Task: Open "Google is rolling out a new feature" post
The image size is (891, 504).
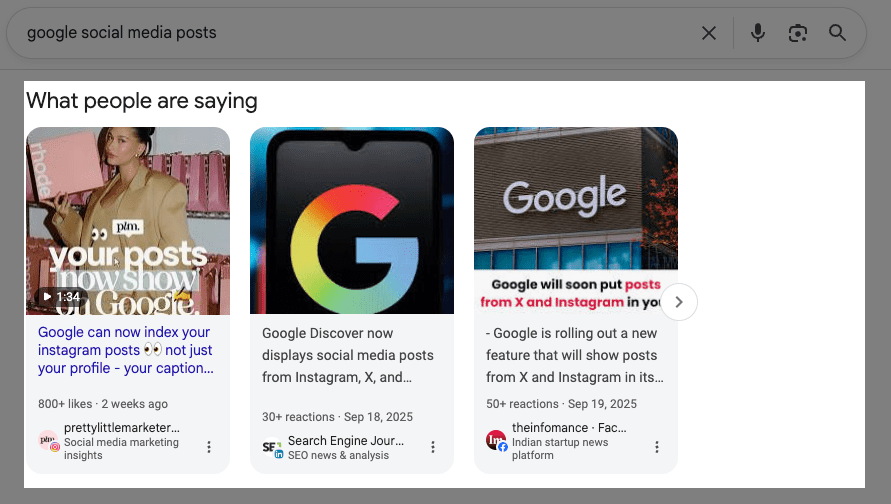Action: [x=573, y=355]
